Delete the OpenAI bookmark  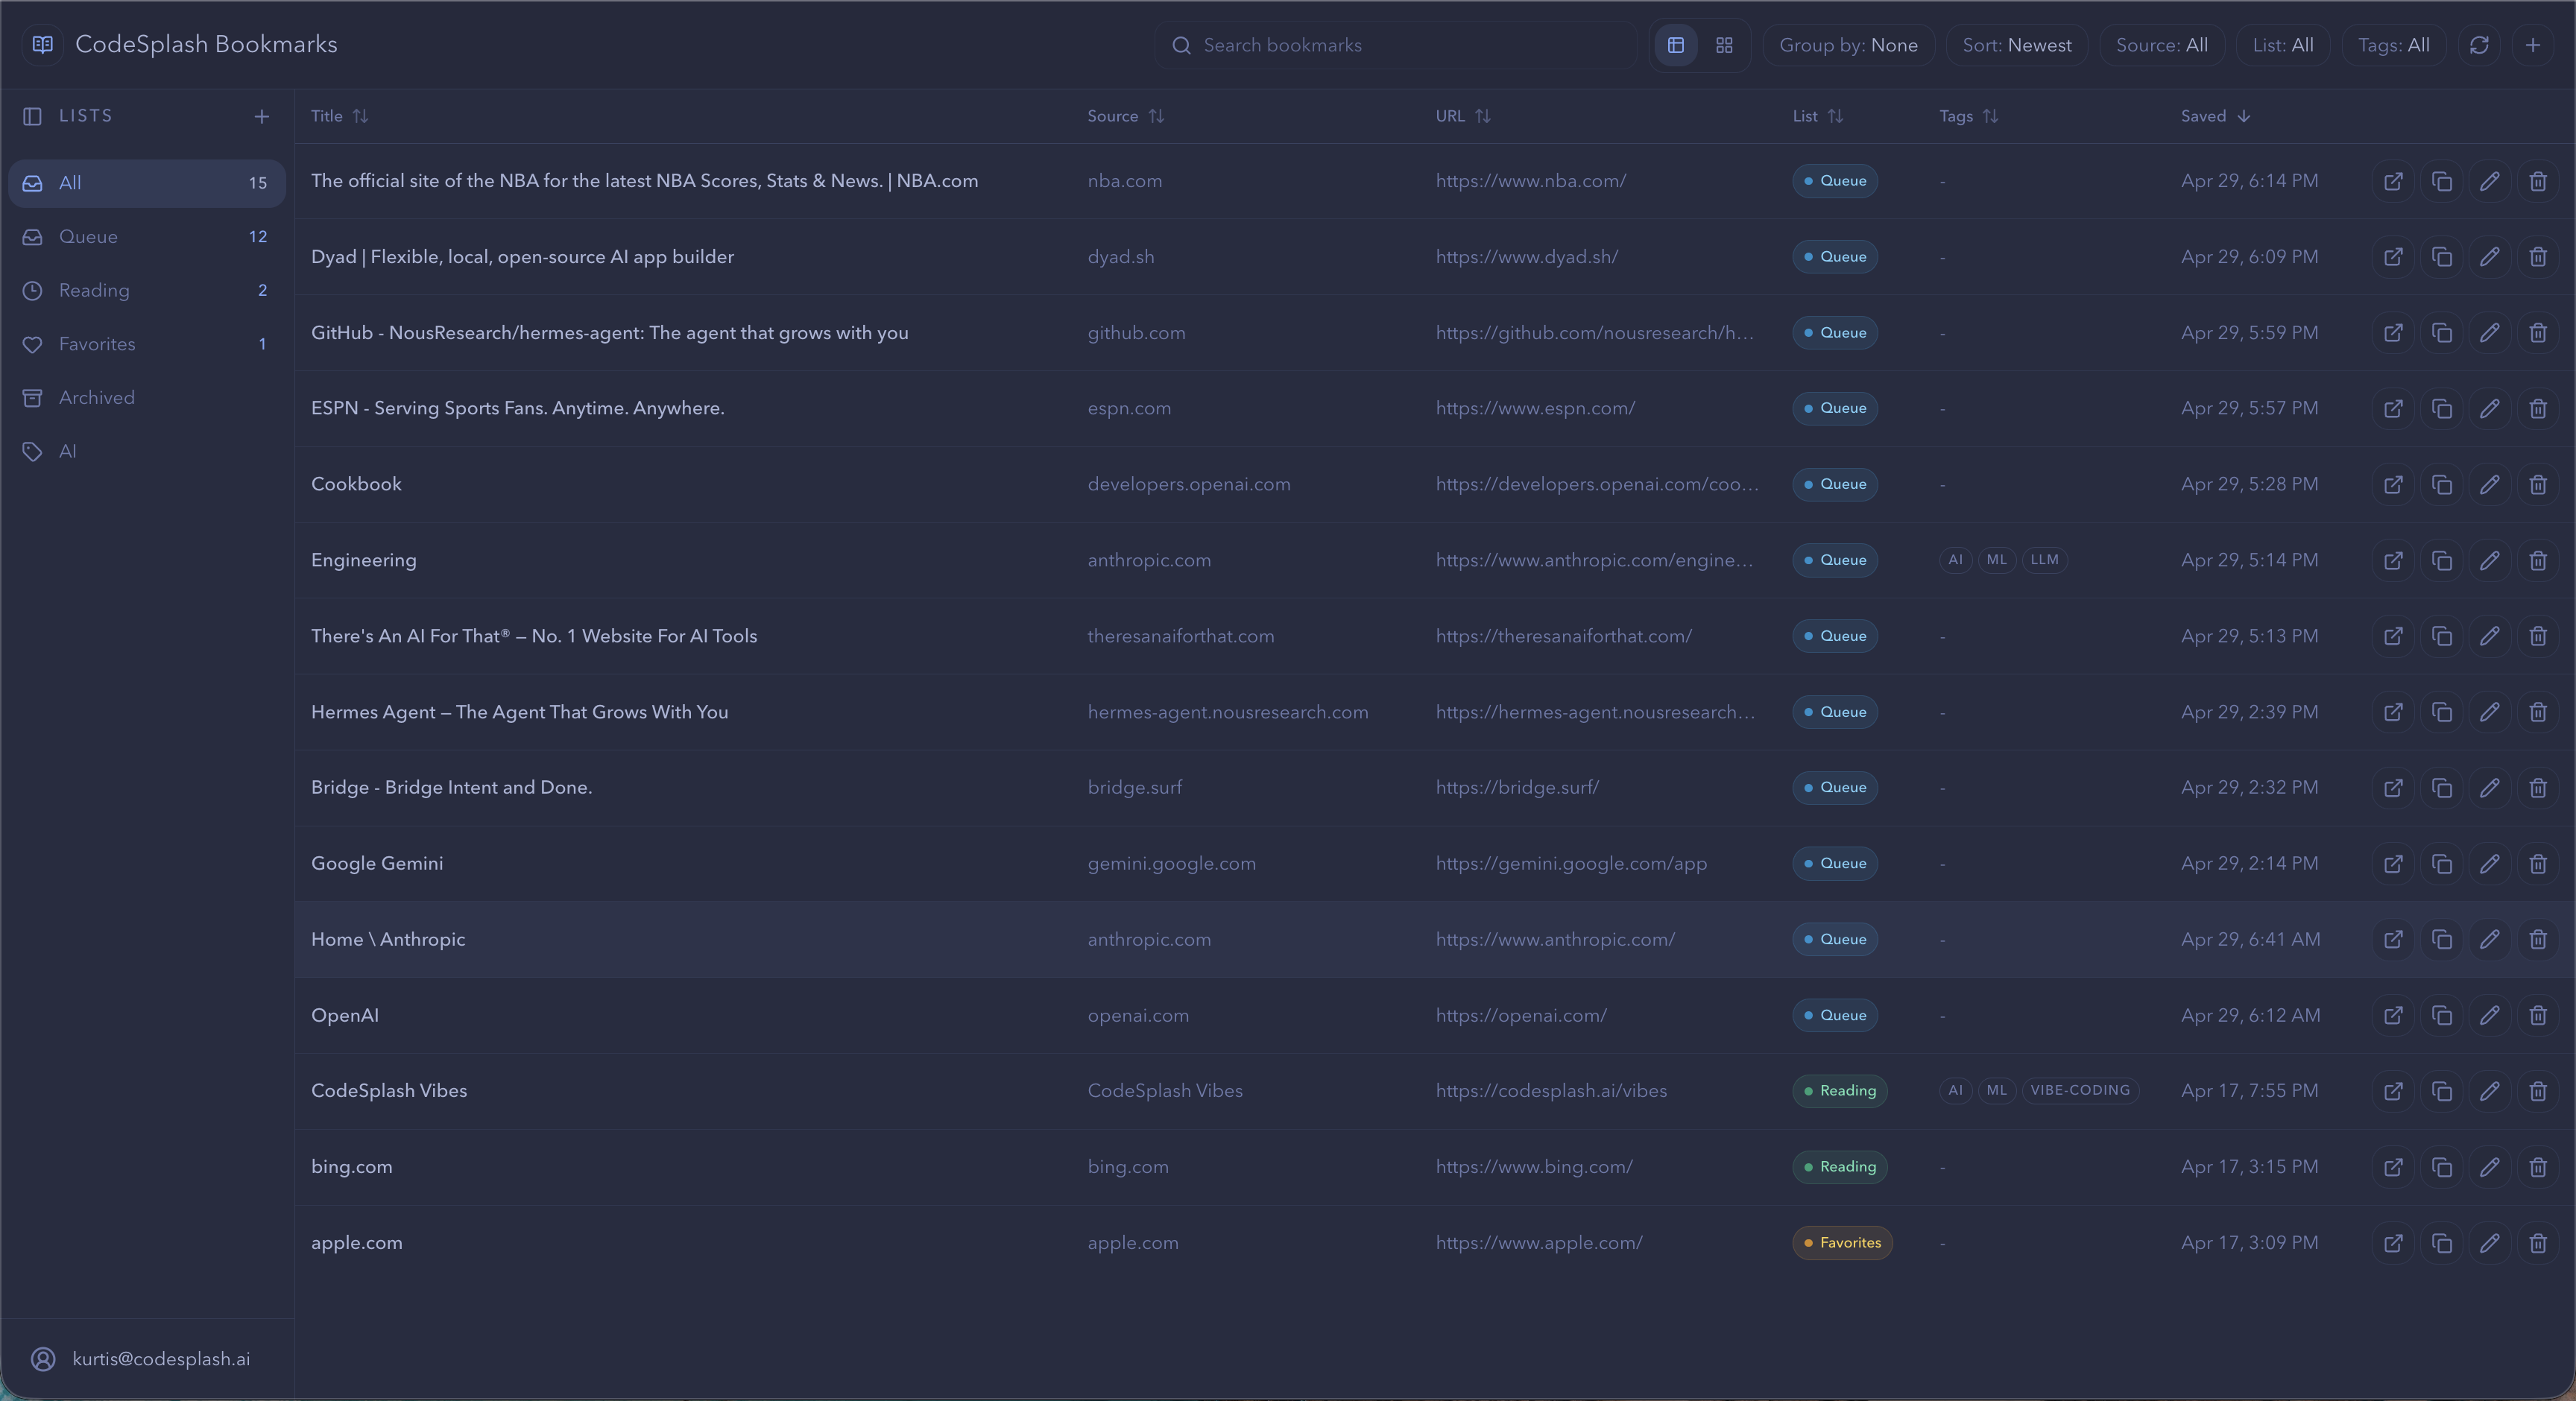[x=2537, y=1015]
